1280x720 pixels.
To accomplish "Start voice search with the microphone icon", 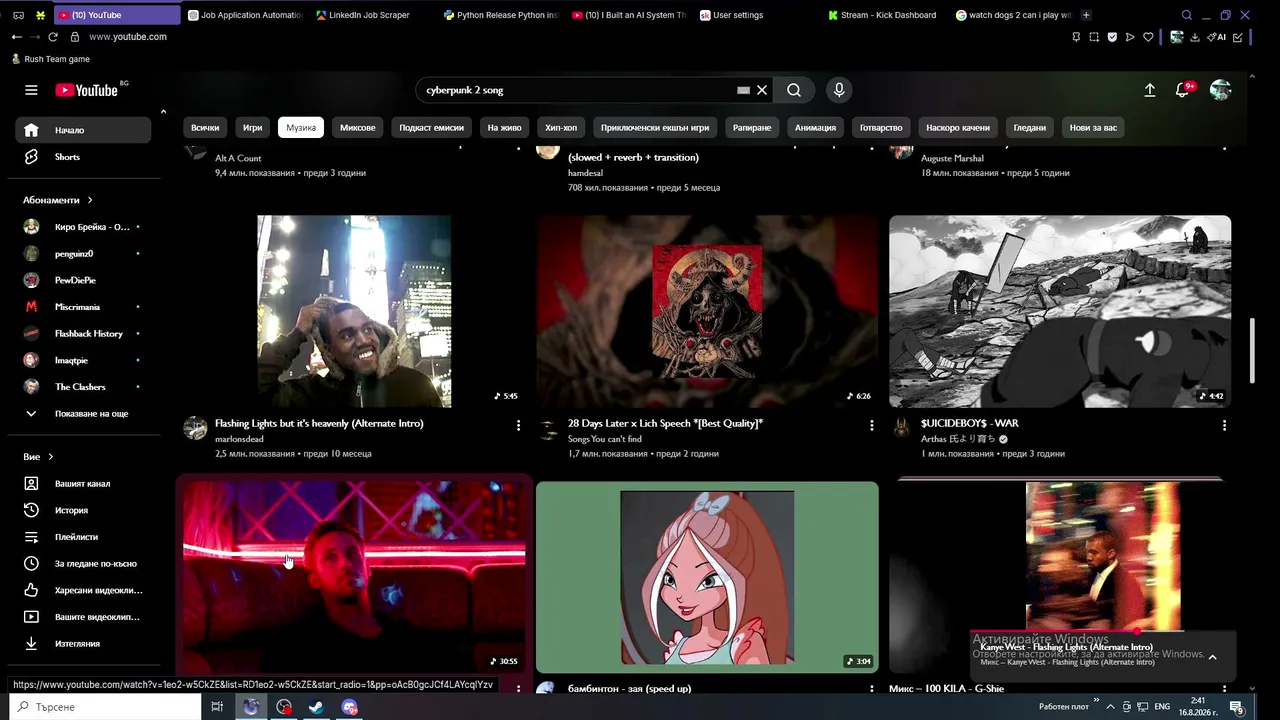I will point(839,90).
